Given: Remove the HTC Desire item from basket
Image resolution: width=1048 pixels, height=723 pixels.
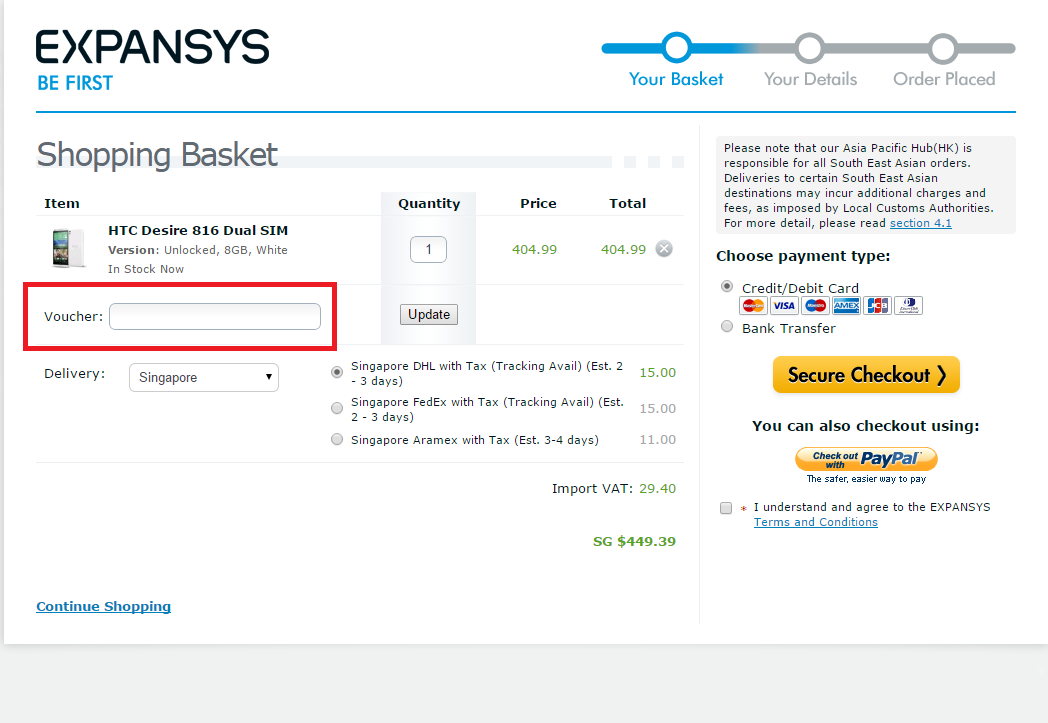Looking at the screenshot, I should (664, 249).
